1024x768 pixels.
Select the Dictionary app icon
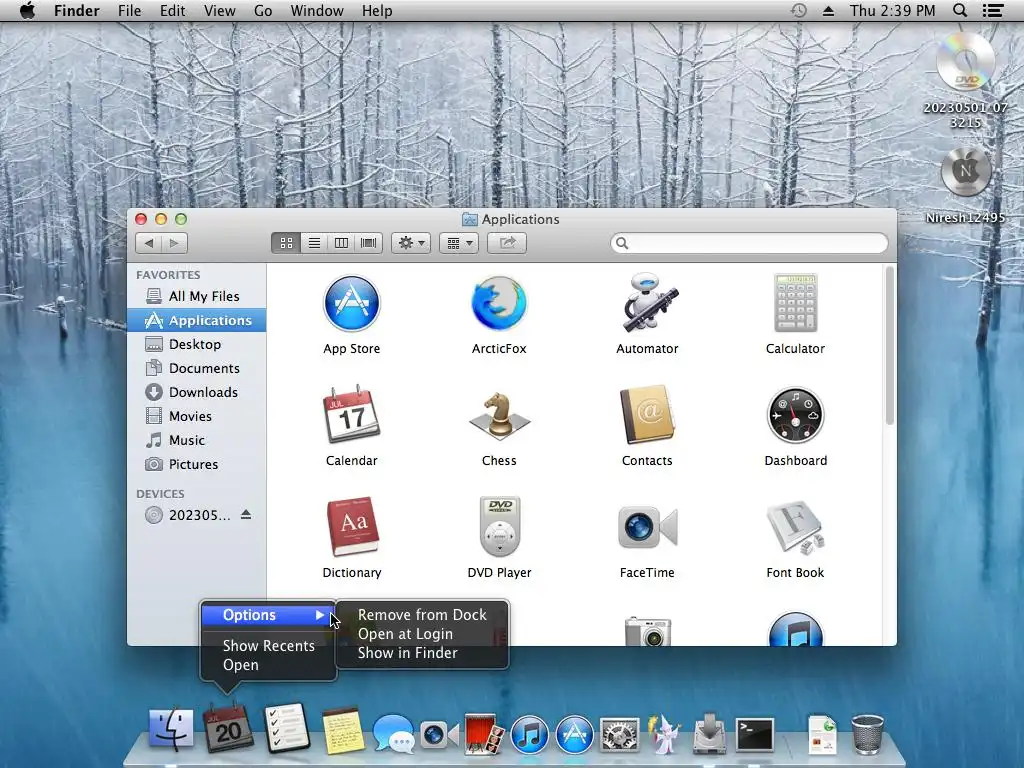(351, 527)
